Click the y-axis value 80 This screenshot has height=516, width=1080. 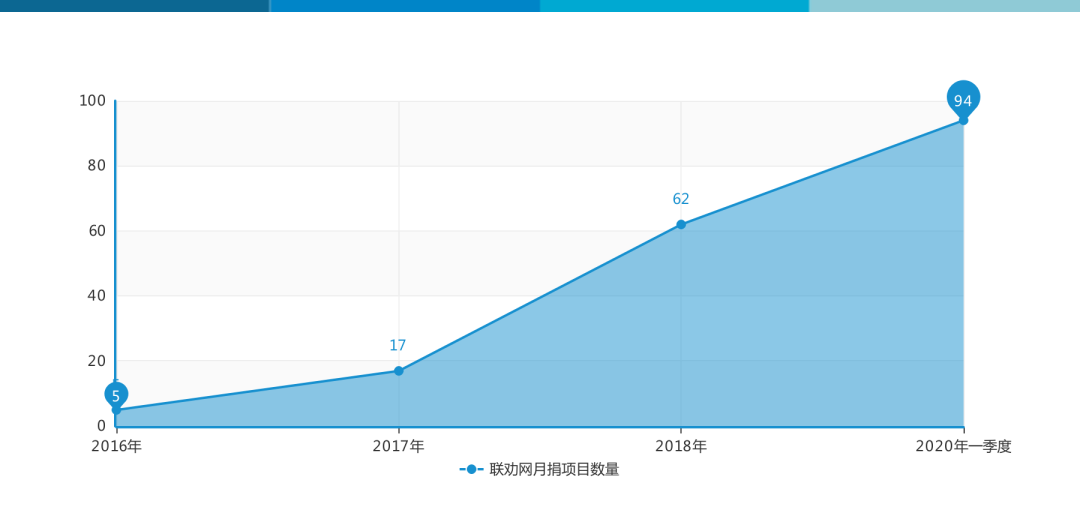tap(96, 166)
